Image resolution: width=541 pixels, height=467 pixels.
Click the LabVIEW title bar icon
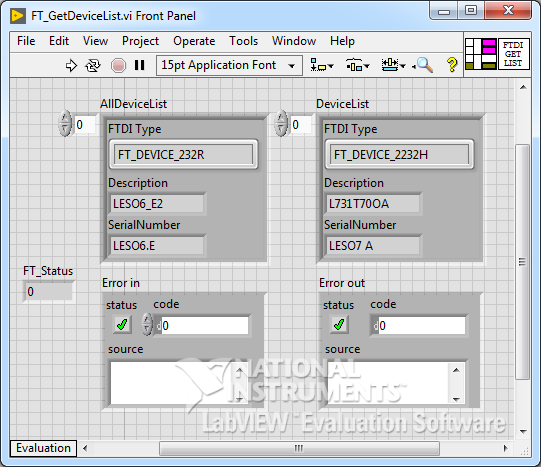(18, 16)
